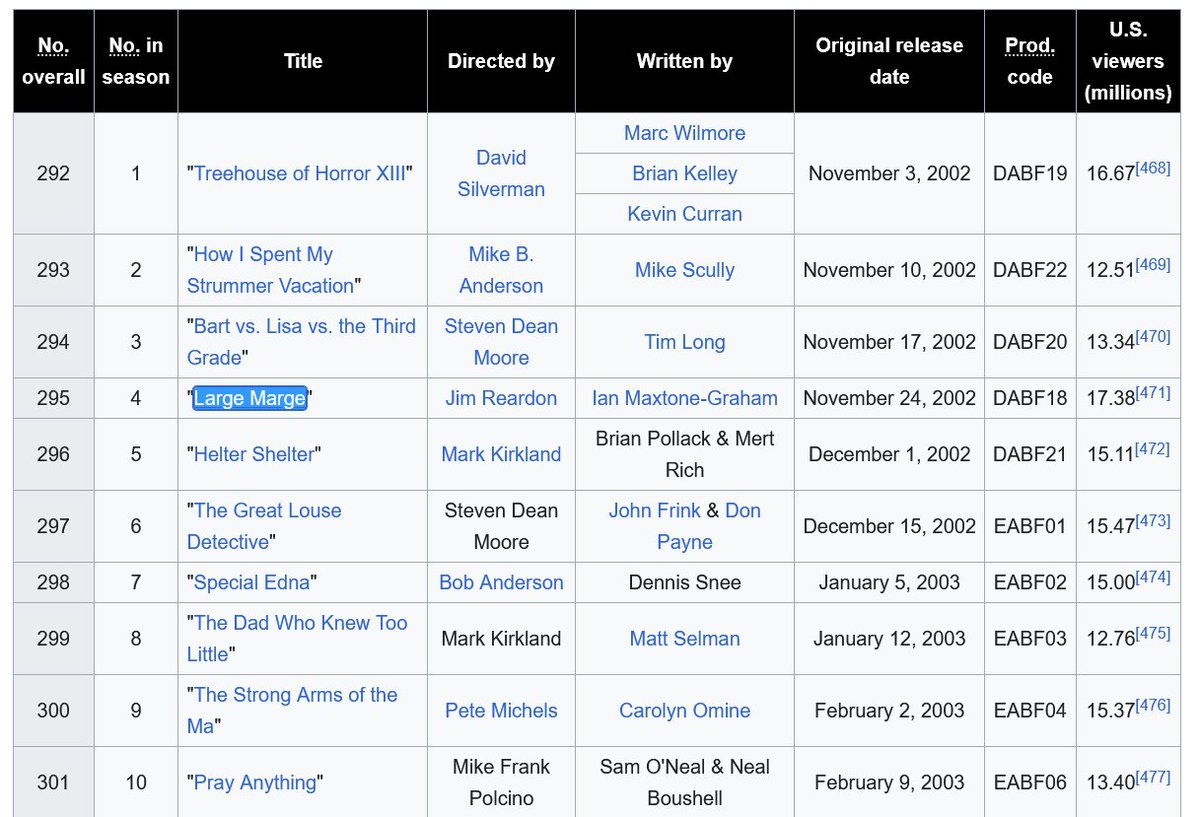1200x817 pixels.
Task: Click the highlighted "Large Marge" episode link
Action: pyautogui.click(x=250, y=398)
